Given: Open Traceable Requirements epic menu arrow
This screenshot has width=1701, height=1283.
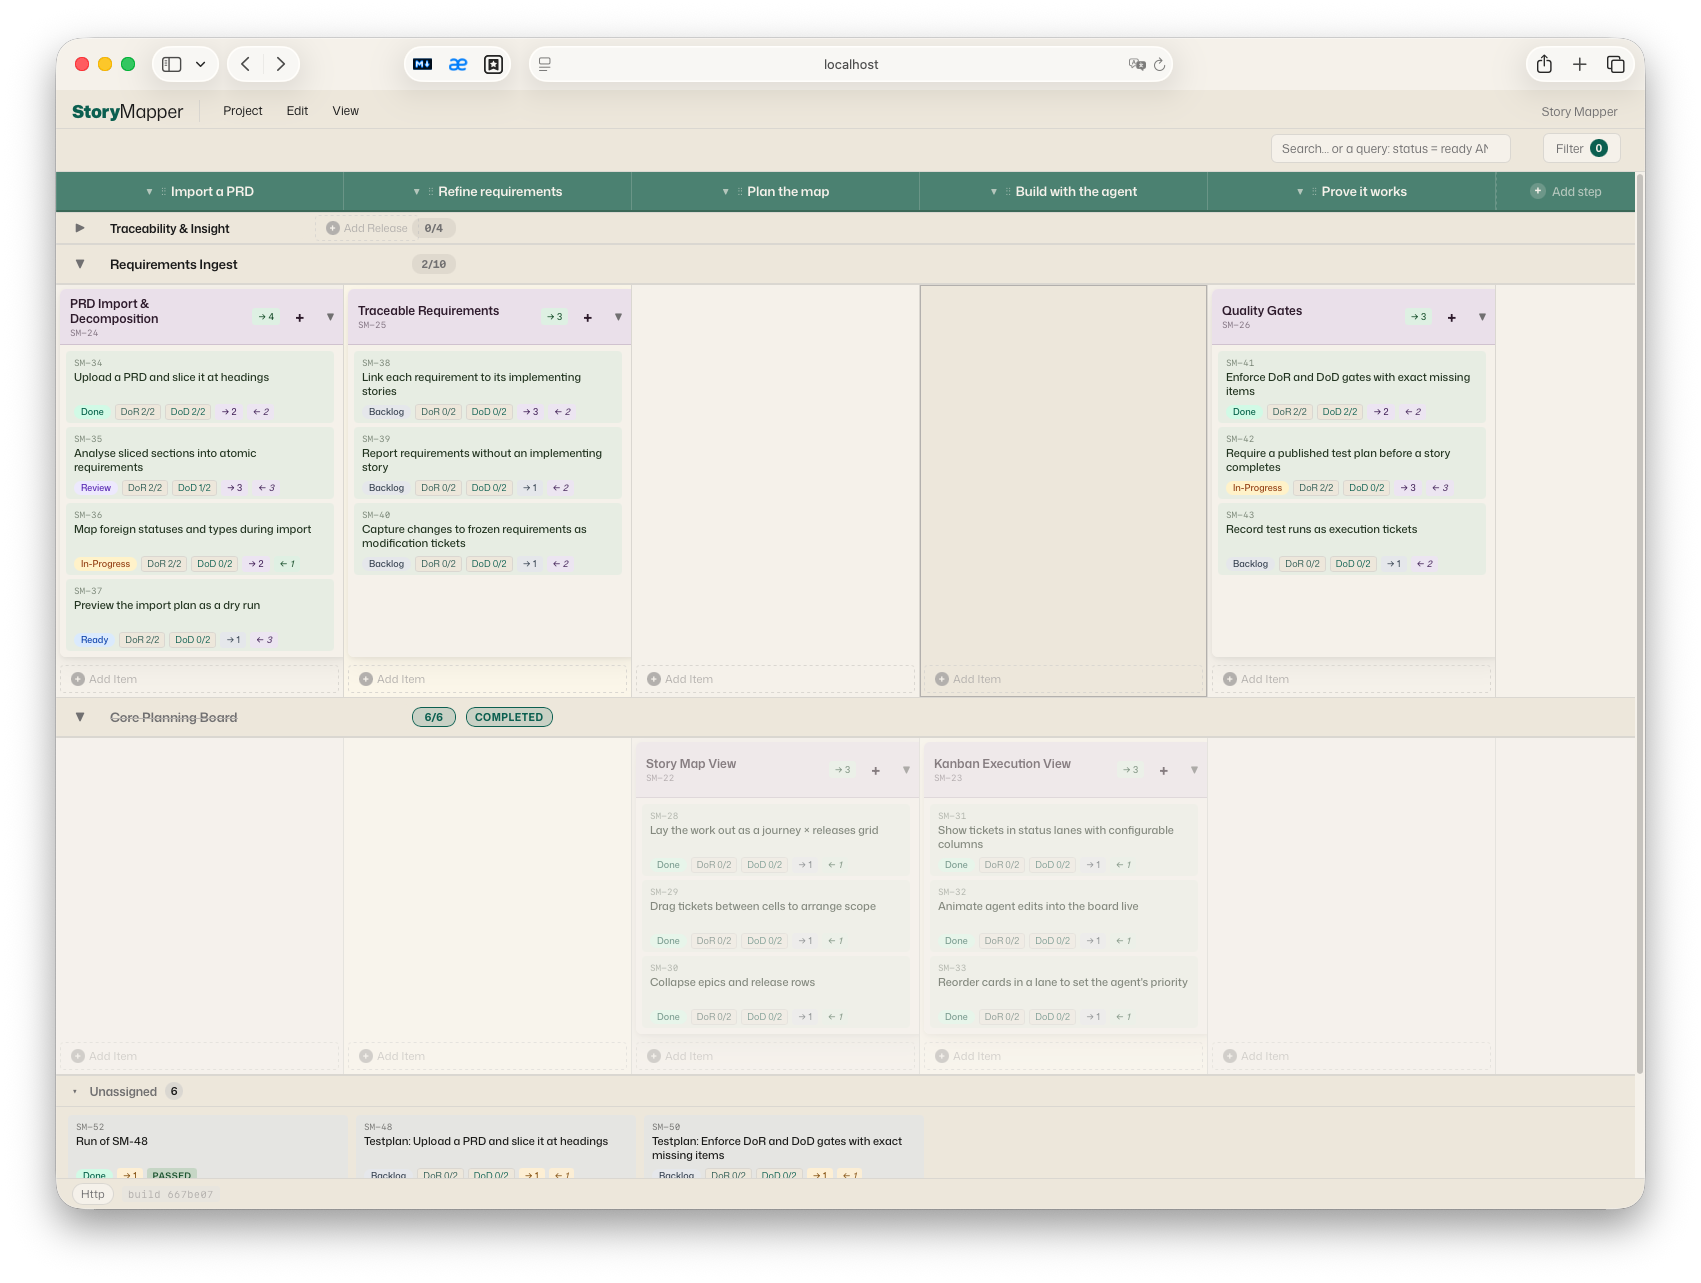Looking at the screenshot, I should click(618, 317).
